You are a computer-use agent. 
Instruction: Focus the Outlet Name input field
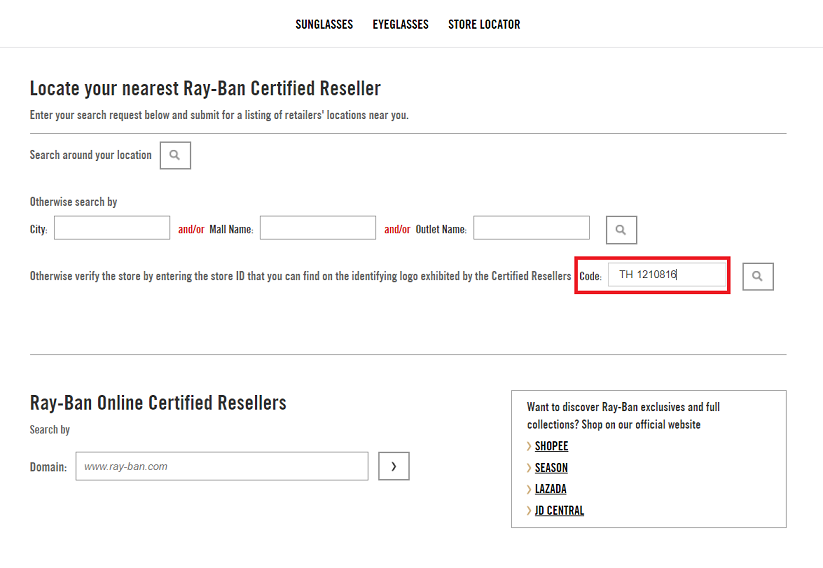click(531, 228)
